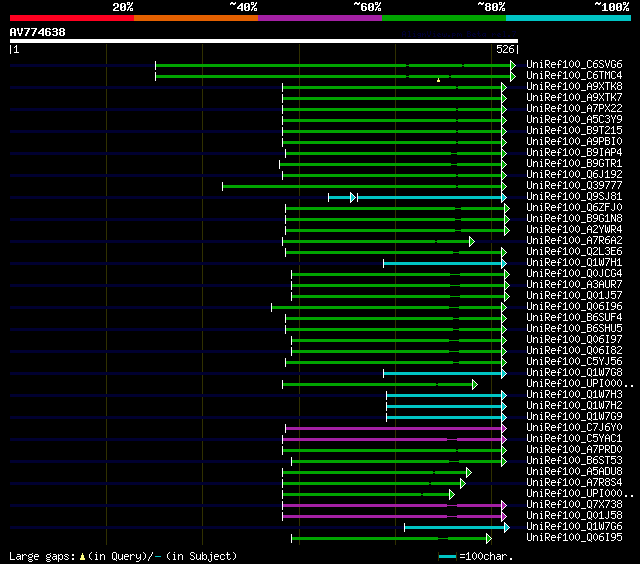Image resolution: width=640 pixels, height=564 pixels.
Task: Select the UniRef100_Q1W7H3 label
Action: (574, 395)
